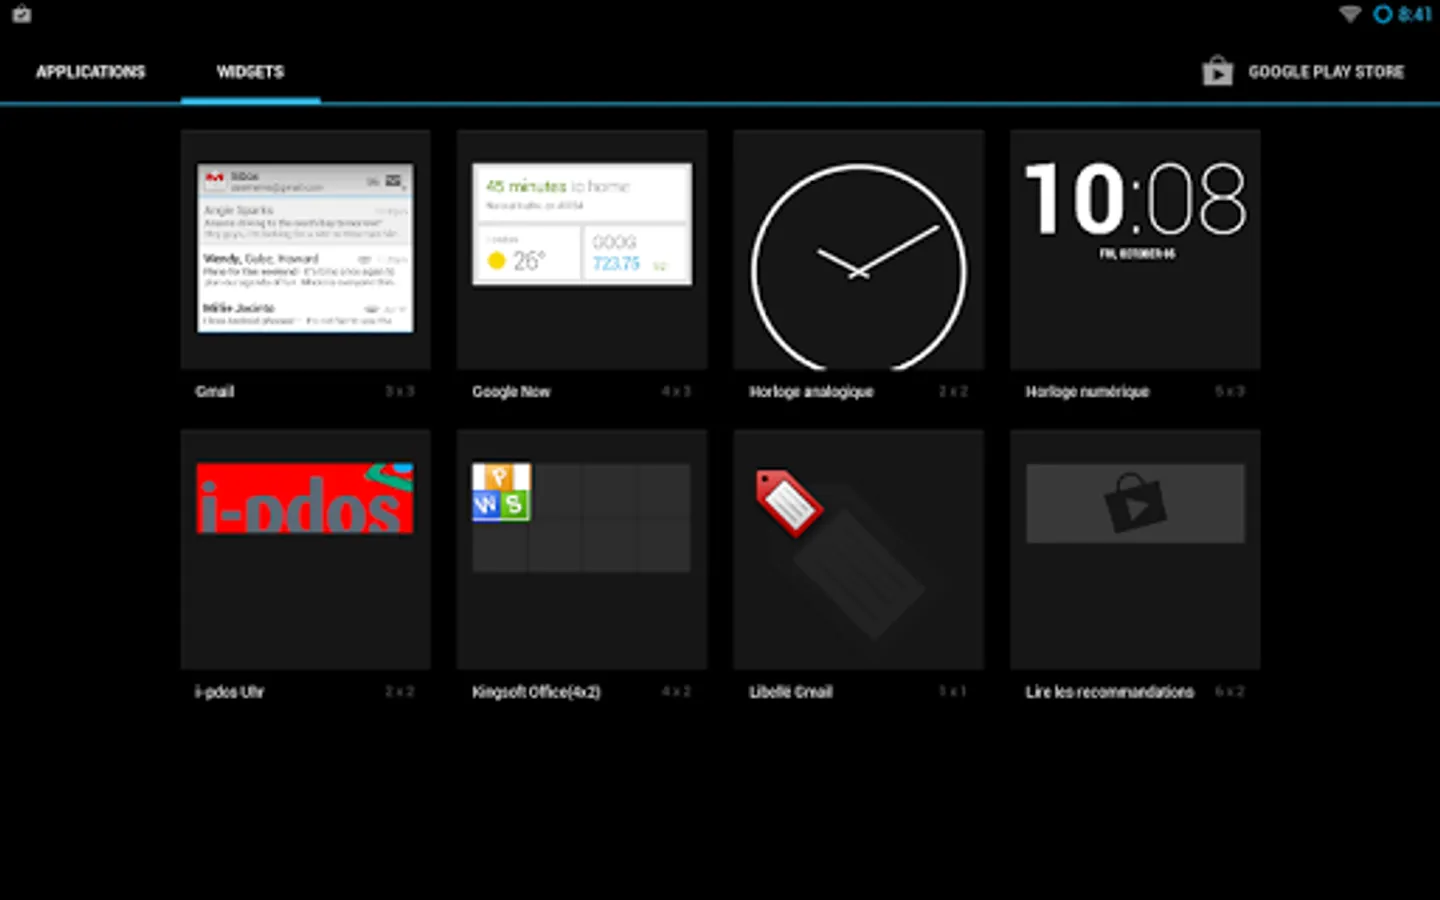The height and width of the screenshot is (900, 1440).
Task: Select the Gmail inbox widget preview
Action: point(305,248)
